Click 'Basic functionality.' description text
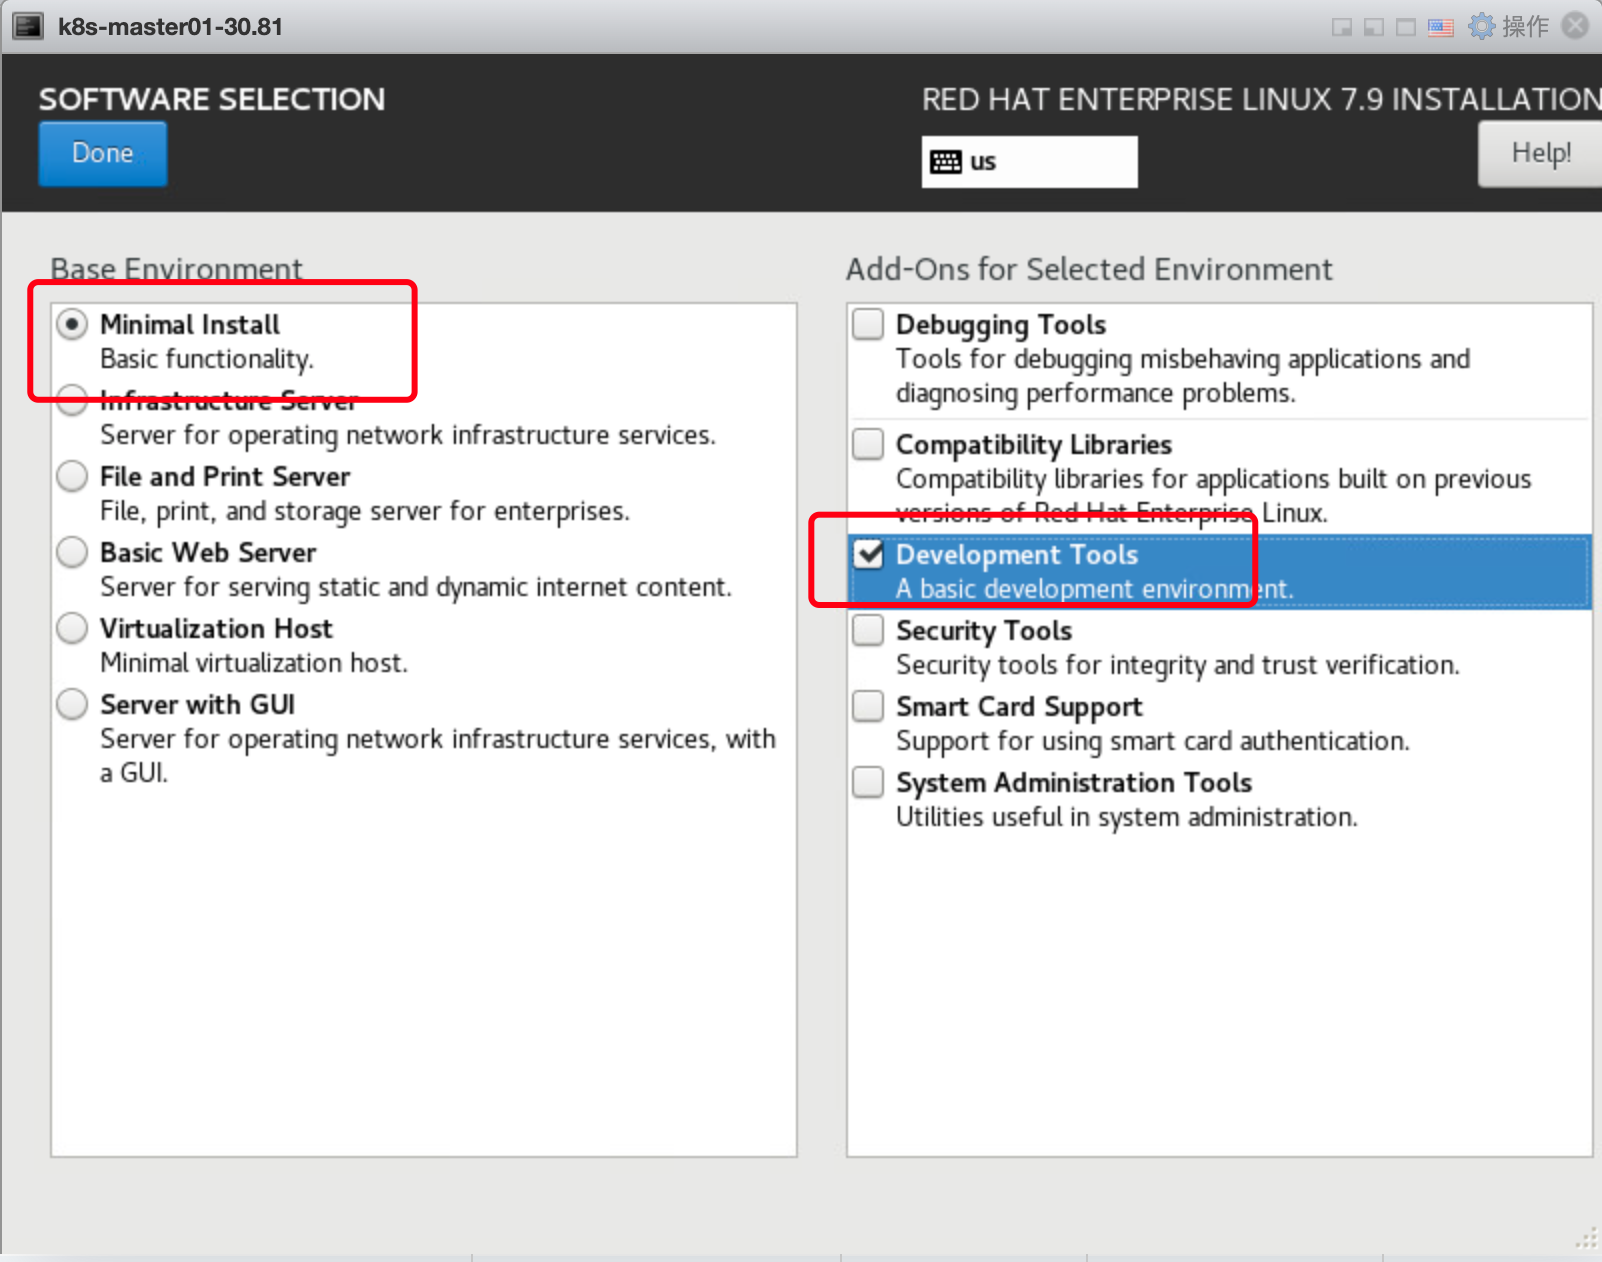 tap(207, 359)
